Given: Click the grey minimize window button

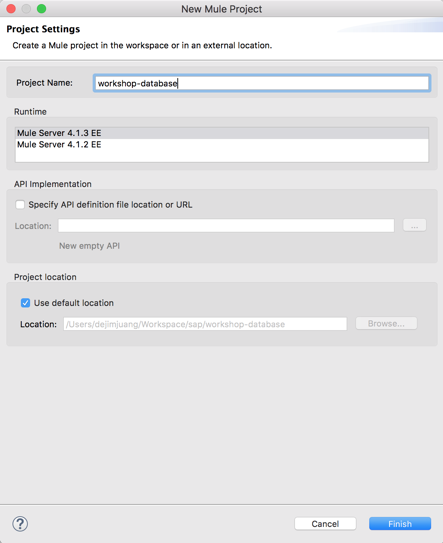Looking at the screenshot, I should click(x=26, y=9).
